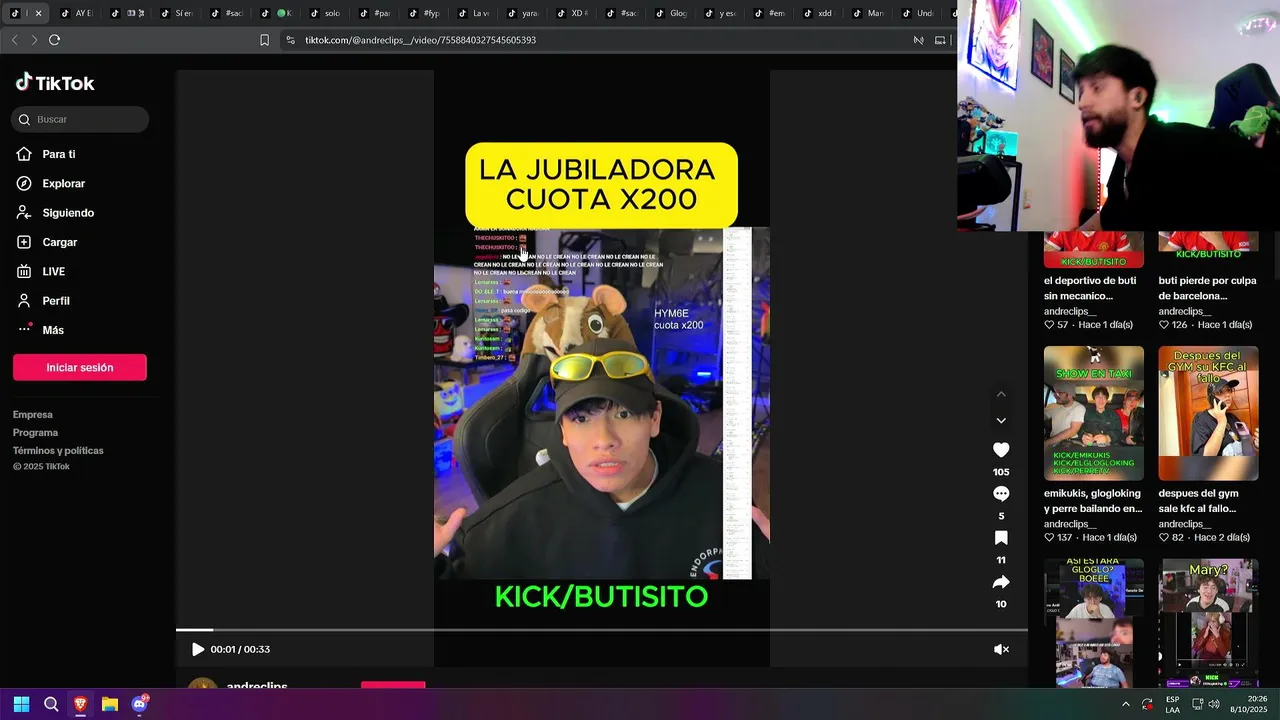This screenshot has width=1280, height=720.
Task: Click the video progress bar
Action: 601,630
